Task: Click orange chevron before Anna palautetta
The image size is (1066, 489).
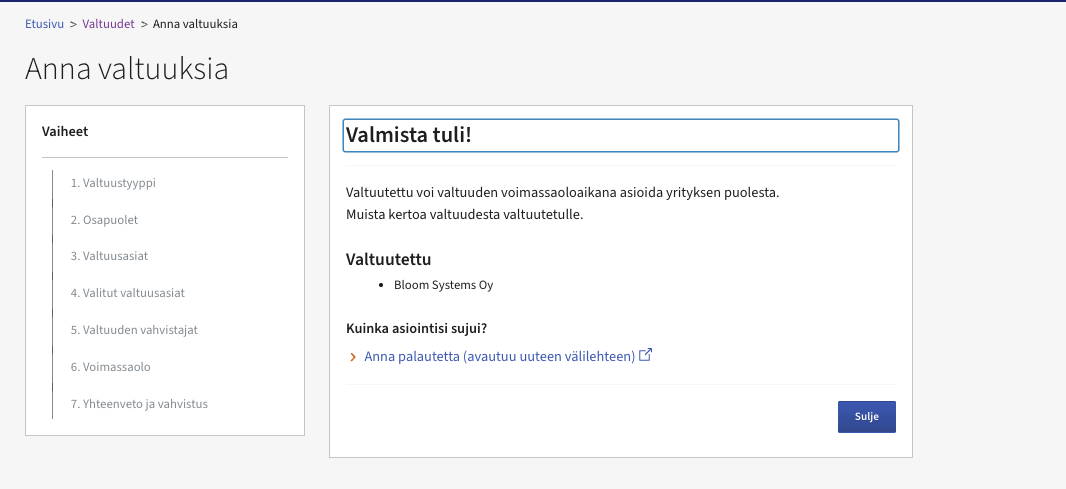Action: [352, 356]
